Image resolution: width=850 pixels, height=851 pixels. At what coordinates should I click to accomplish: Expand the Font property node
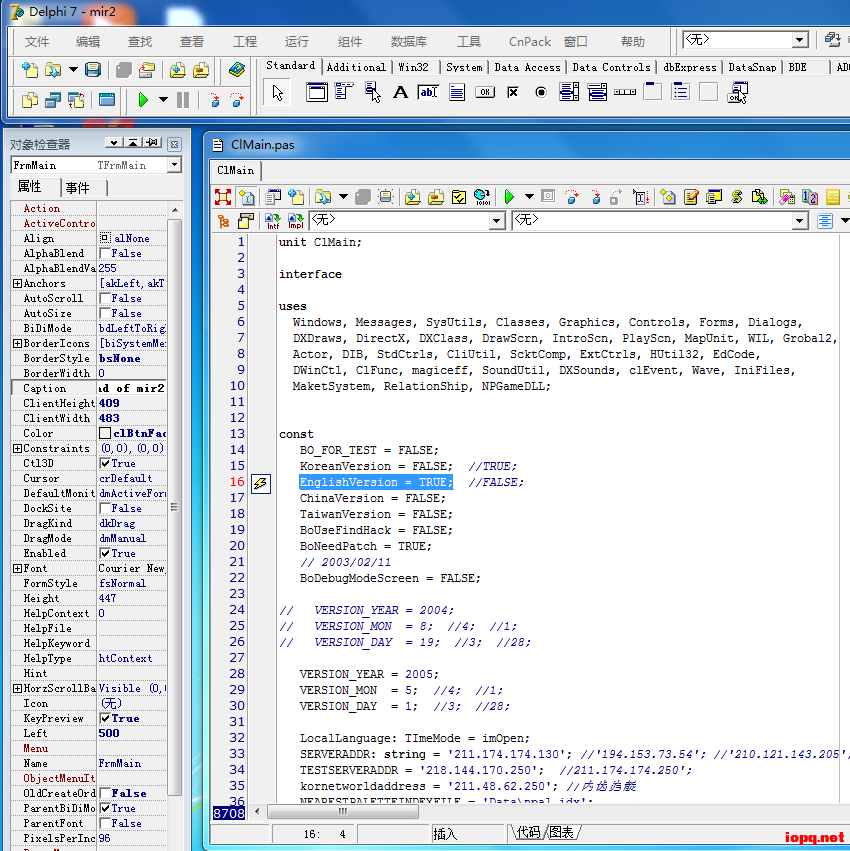click(x=17, y=569)
